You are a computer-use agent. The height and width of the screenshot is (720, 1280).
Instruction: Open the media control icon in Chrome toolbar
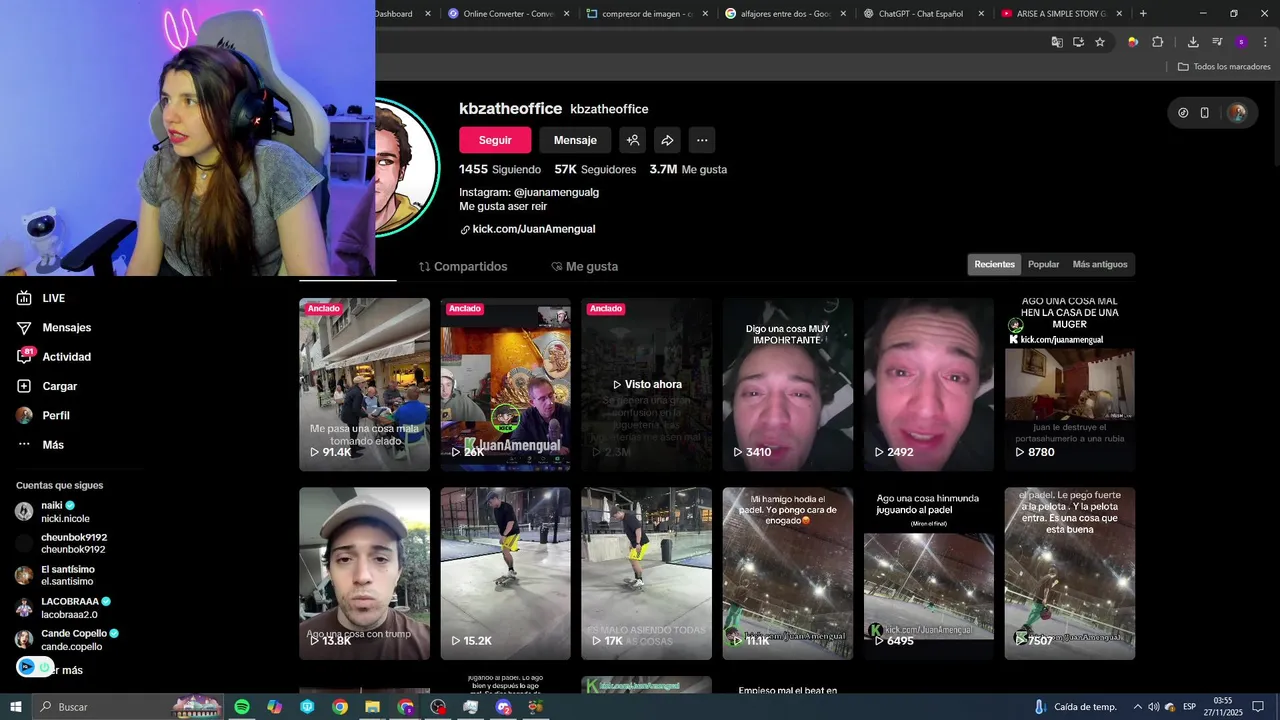coord(1217,42)
